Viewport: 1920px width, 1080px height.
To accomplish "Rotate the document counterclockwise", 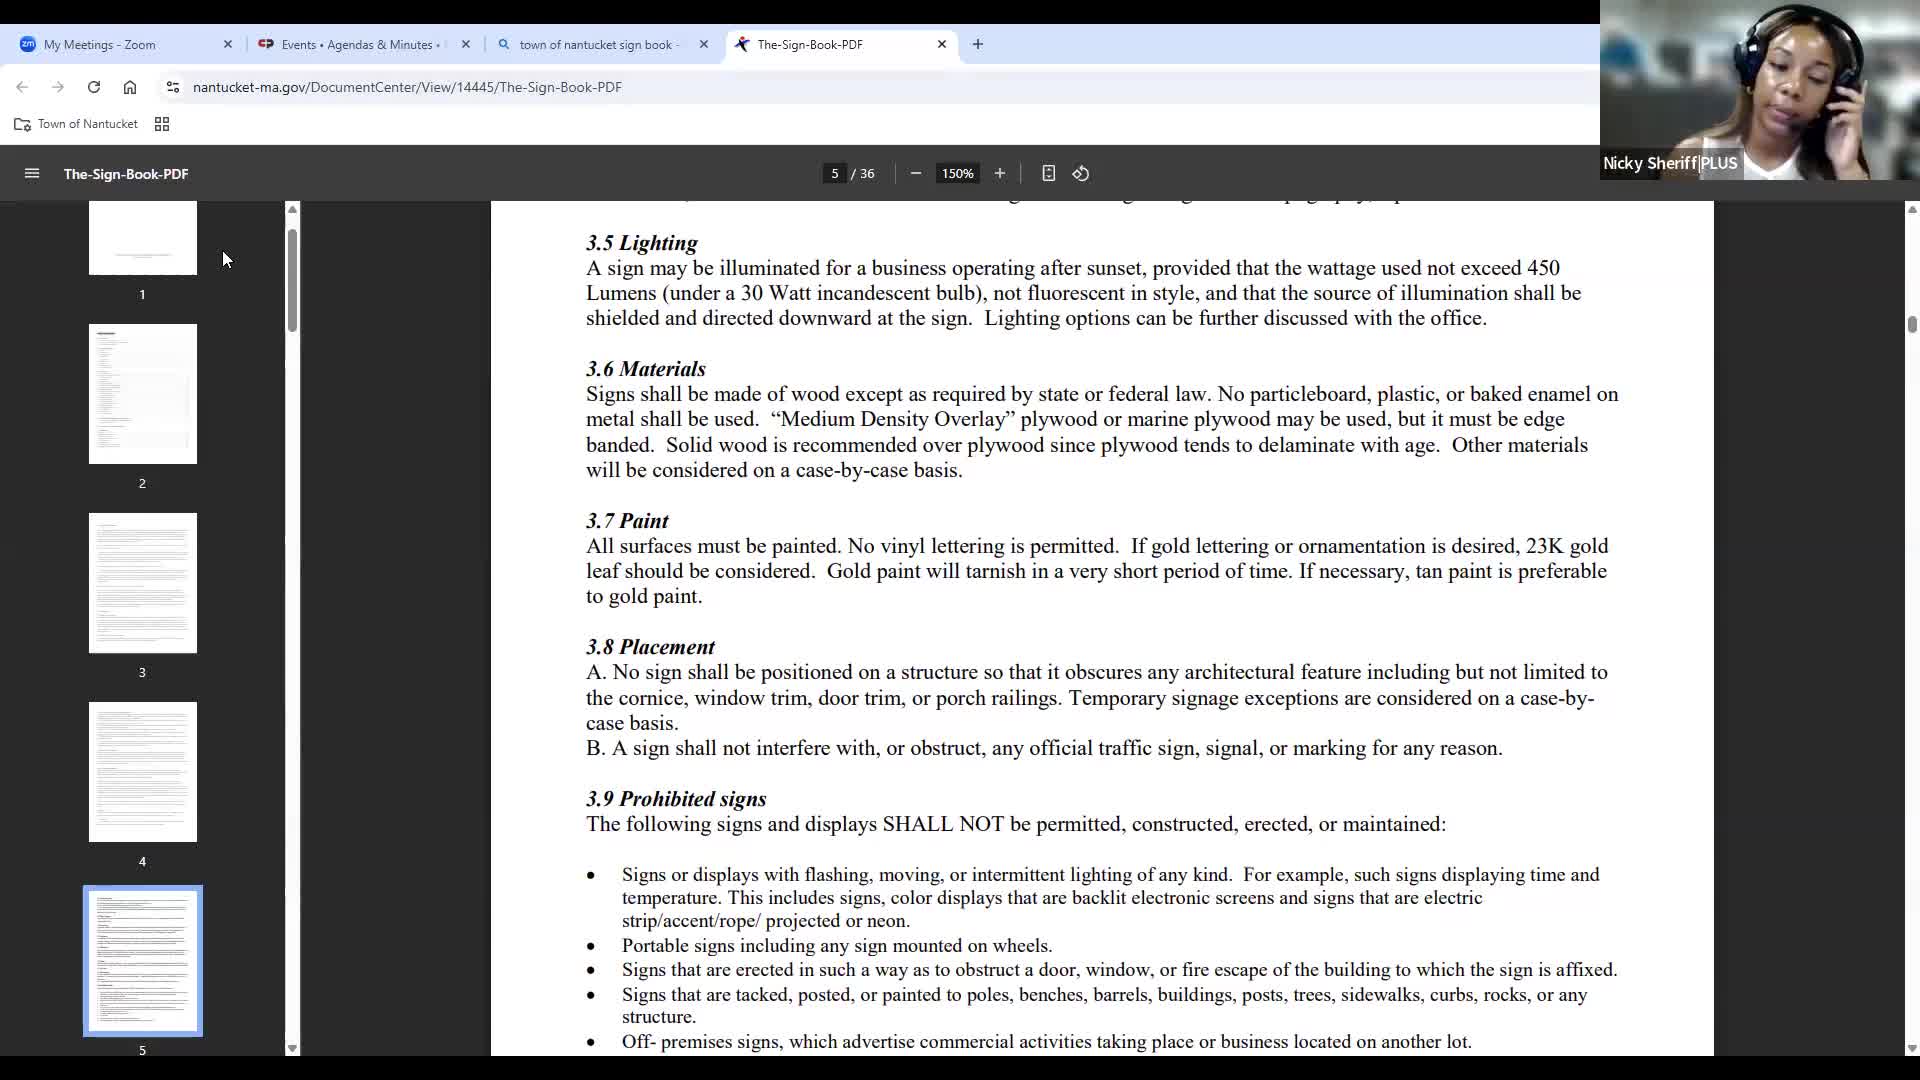I will pos(1081,174).
